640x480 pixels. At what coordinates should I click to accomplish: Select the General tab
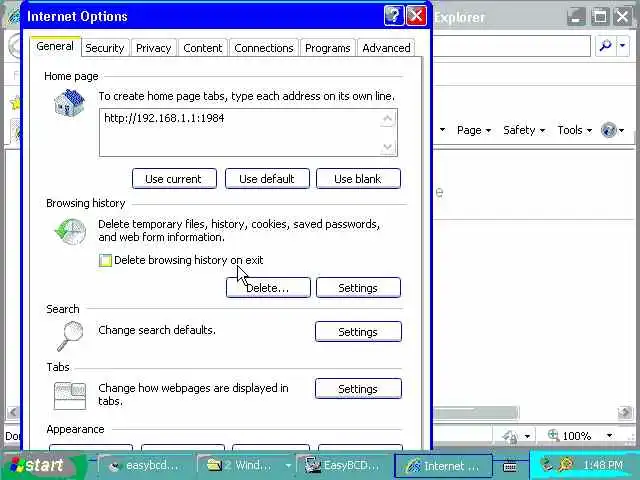click(x=55, y=46)
